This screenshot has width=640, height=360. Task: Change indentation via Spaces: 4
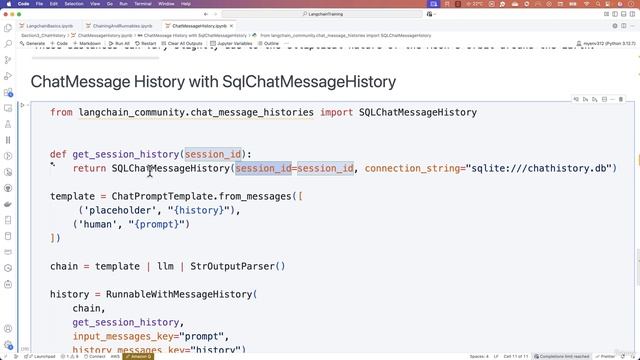[x=479, y=356]
